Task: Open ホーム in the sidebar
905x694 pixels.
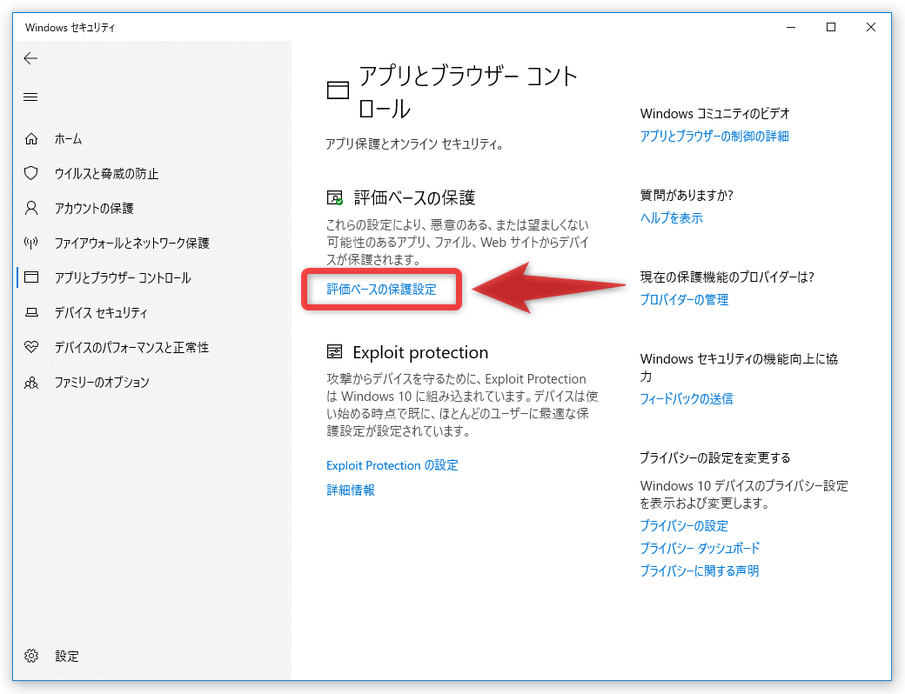Action: (x=68, y=139)
